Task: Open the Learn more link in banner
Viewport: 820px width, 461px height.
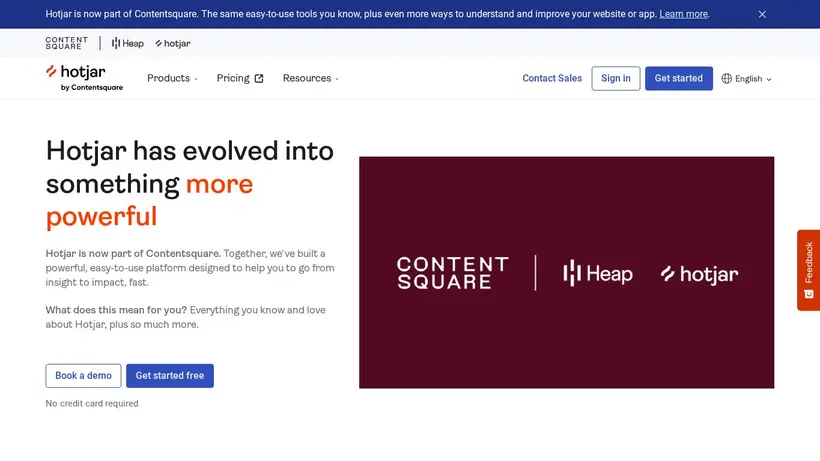Action: point(683,14)
